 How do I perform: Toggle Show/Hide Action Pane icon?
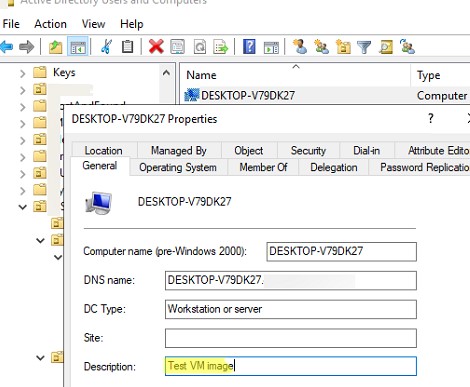pyautogui.click(x=271, y=47)
